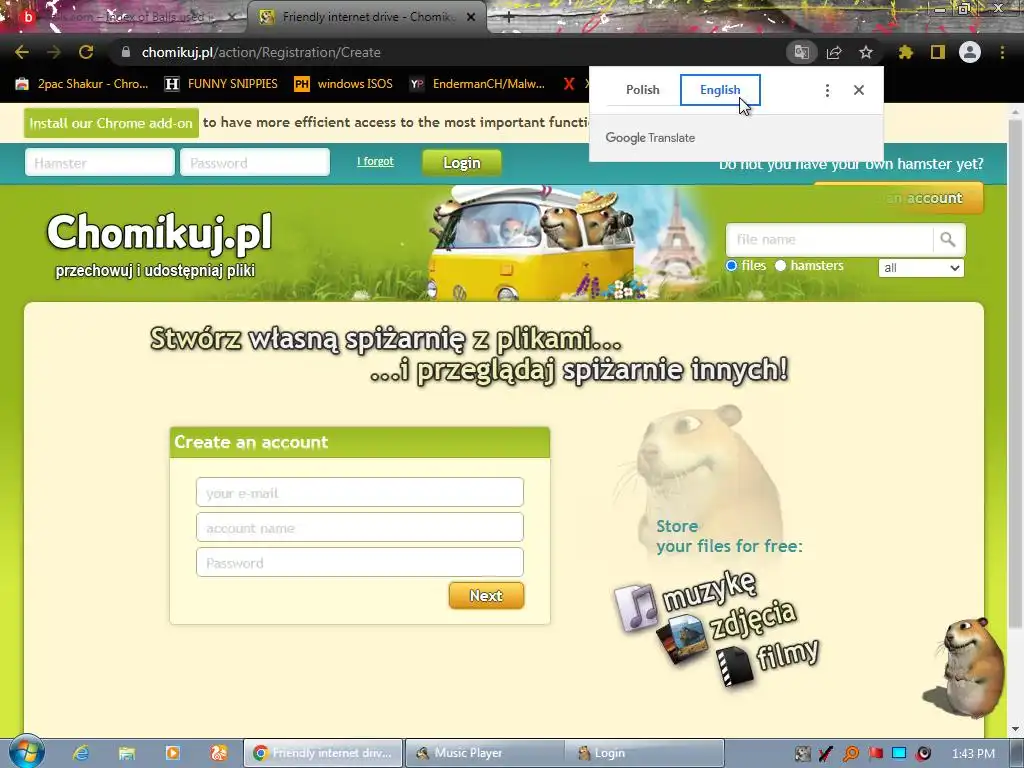Viewport: 1024px width, 768px height.
Task: Select the files radio button
Action: [x=731, y=266]
